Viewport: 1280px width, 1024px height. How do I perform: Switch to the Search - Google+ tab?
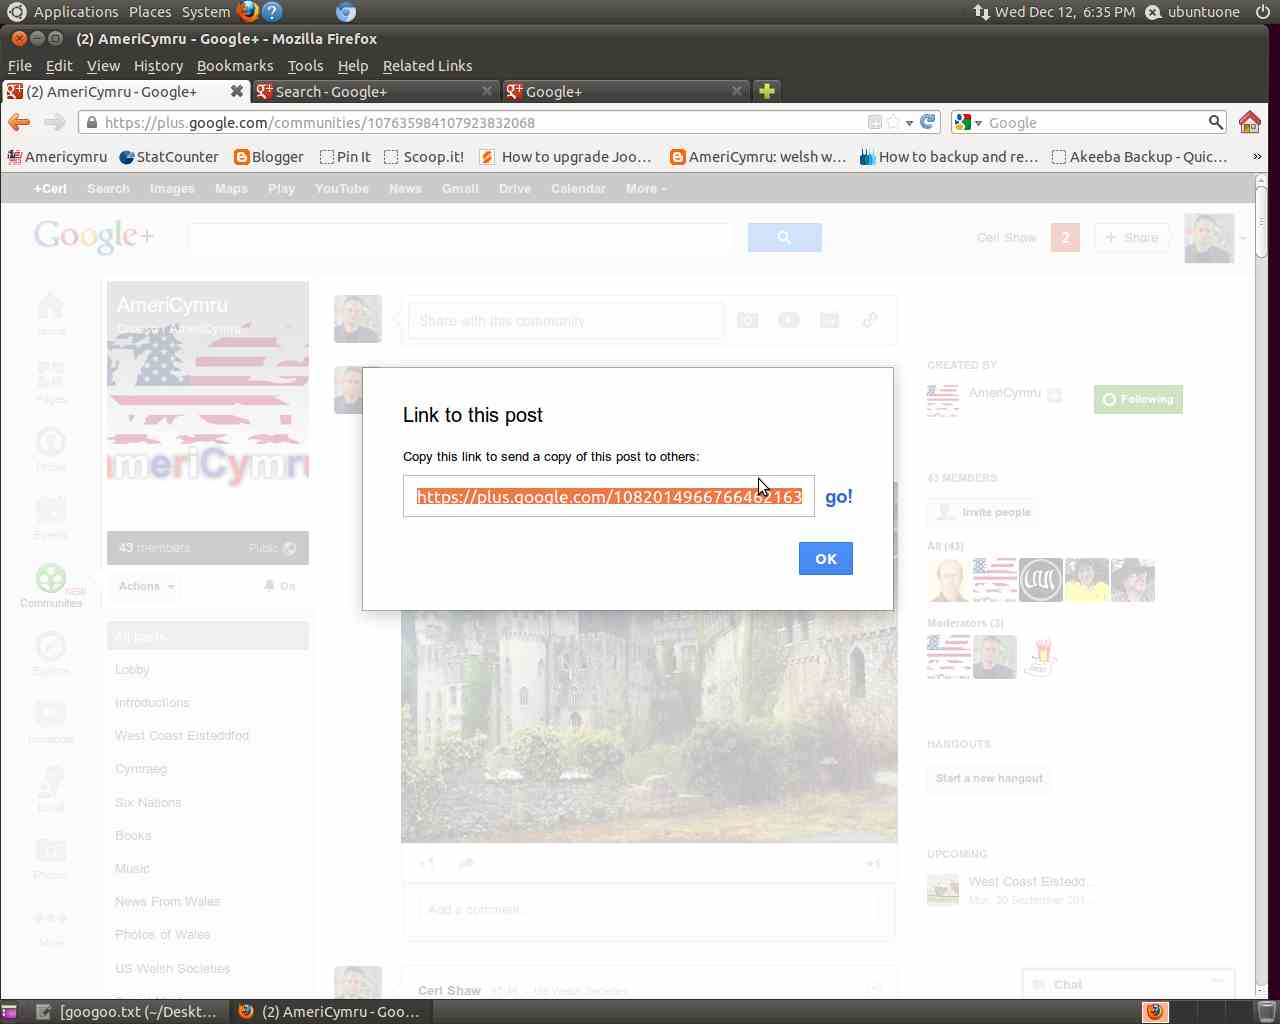374,91
